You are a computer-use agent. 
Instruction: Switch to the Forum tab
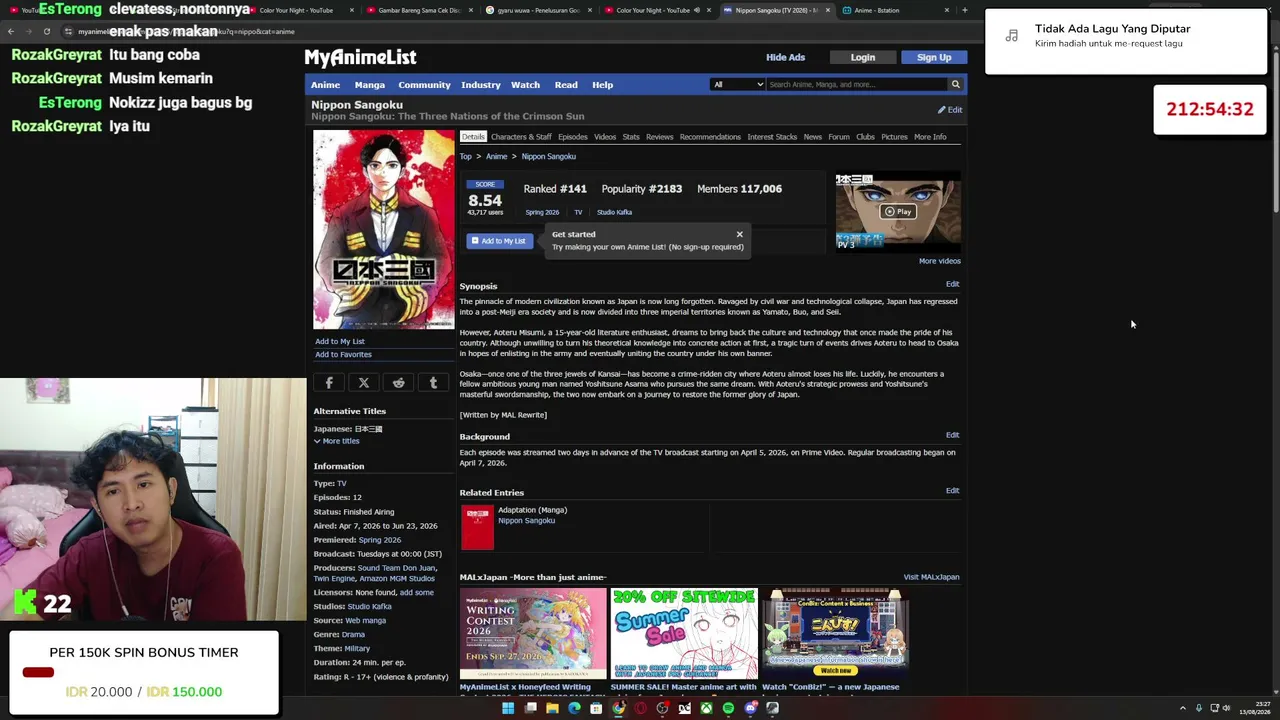[839, 137]
